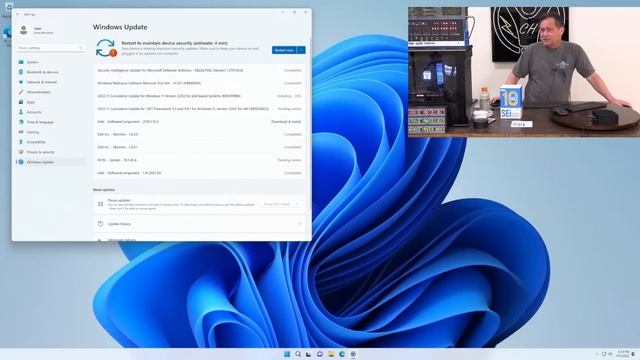
Task: Open Personalization settings
Action: tap(50, 92)
